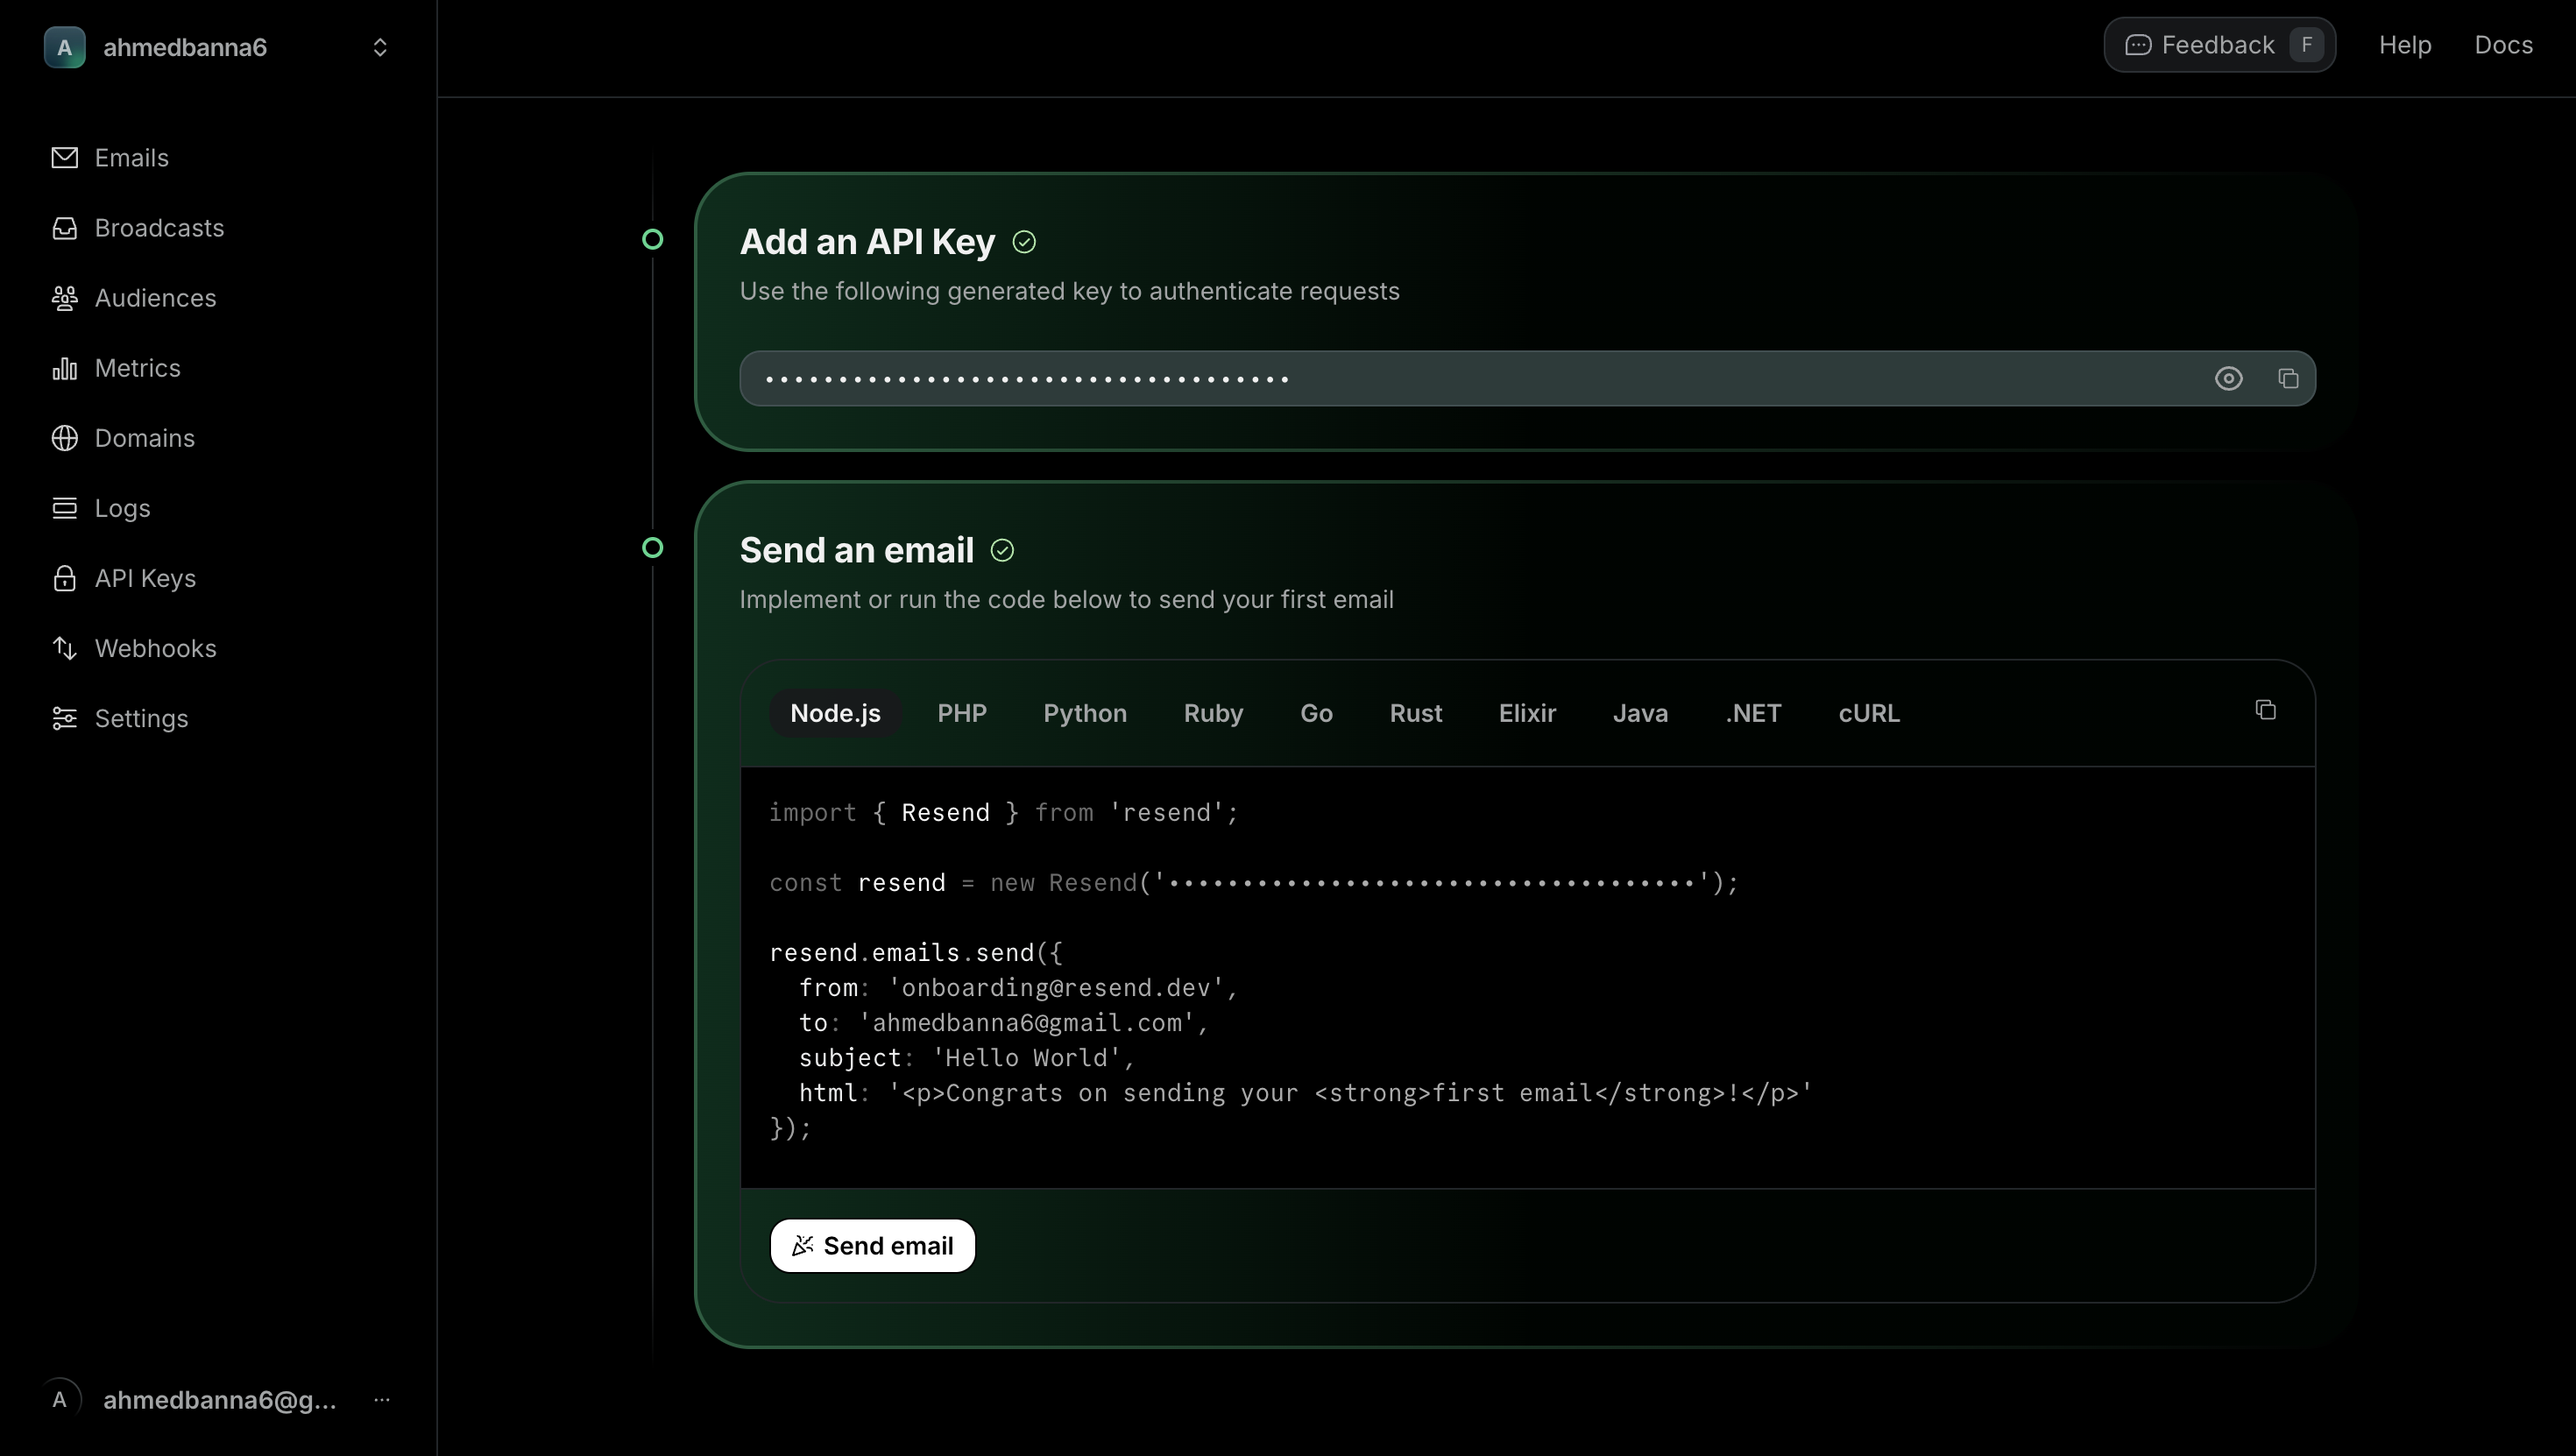Click the checkmark next to Add an API Key

(x=1024, y=242)
